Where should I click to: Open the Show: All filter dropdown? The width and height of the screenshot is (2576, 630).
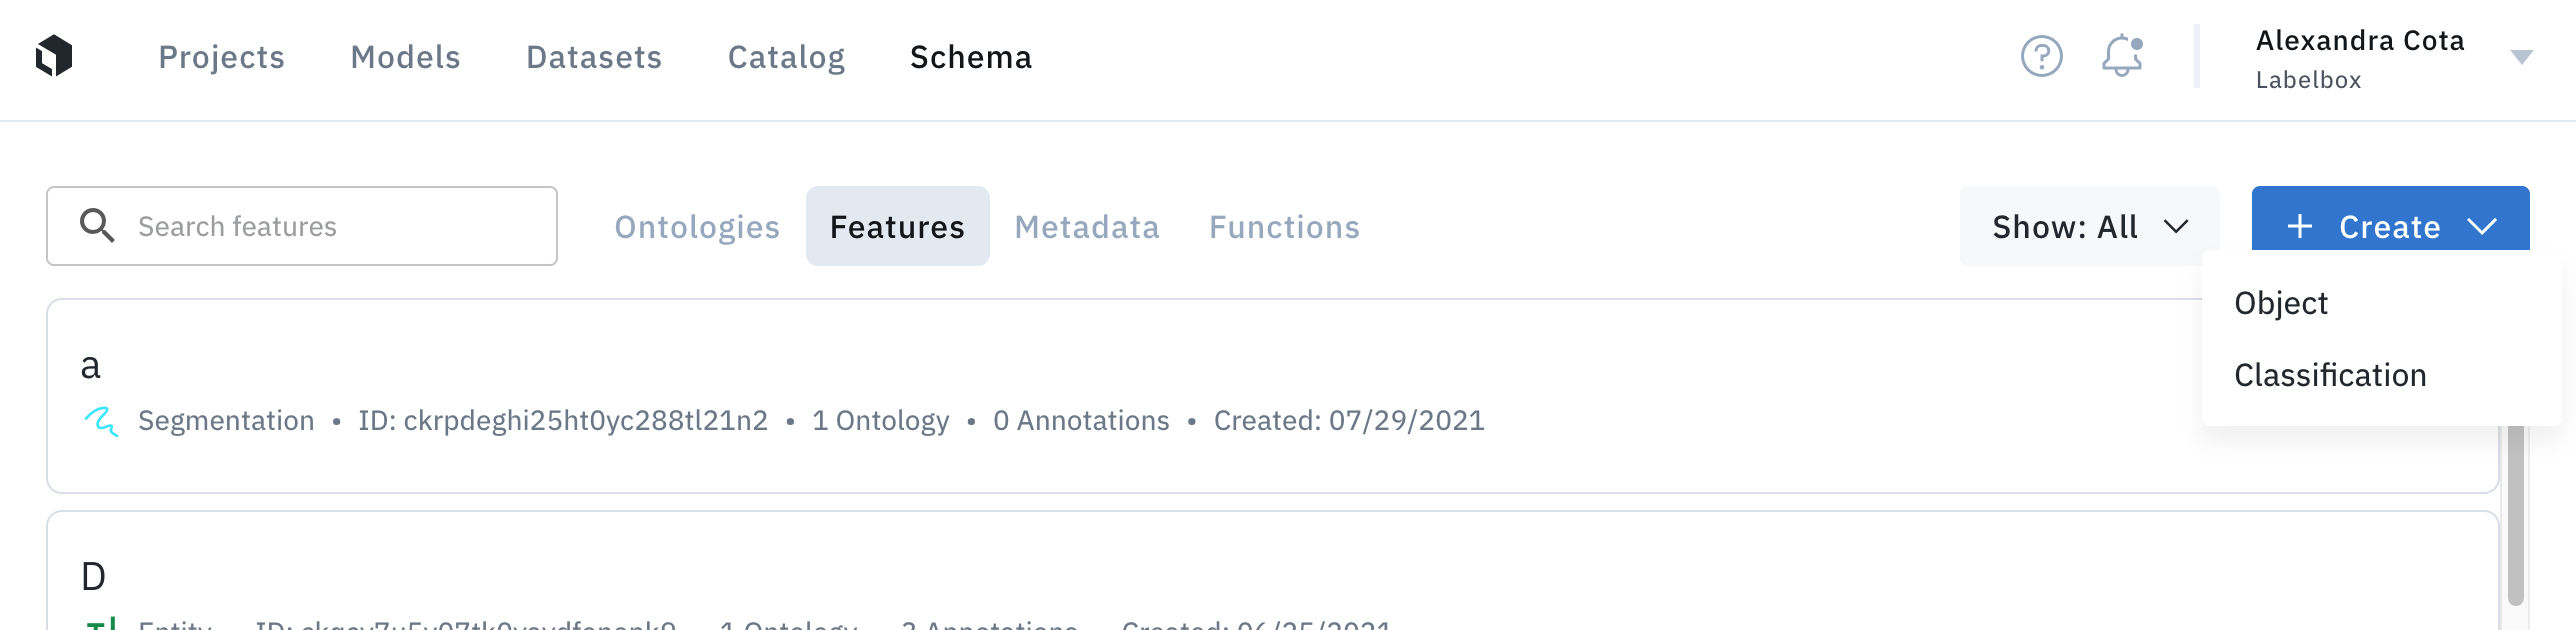point(2089,226)
